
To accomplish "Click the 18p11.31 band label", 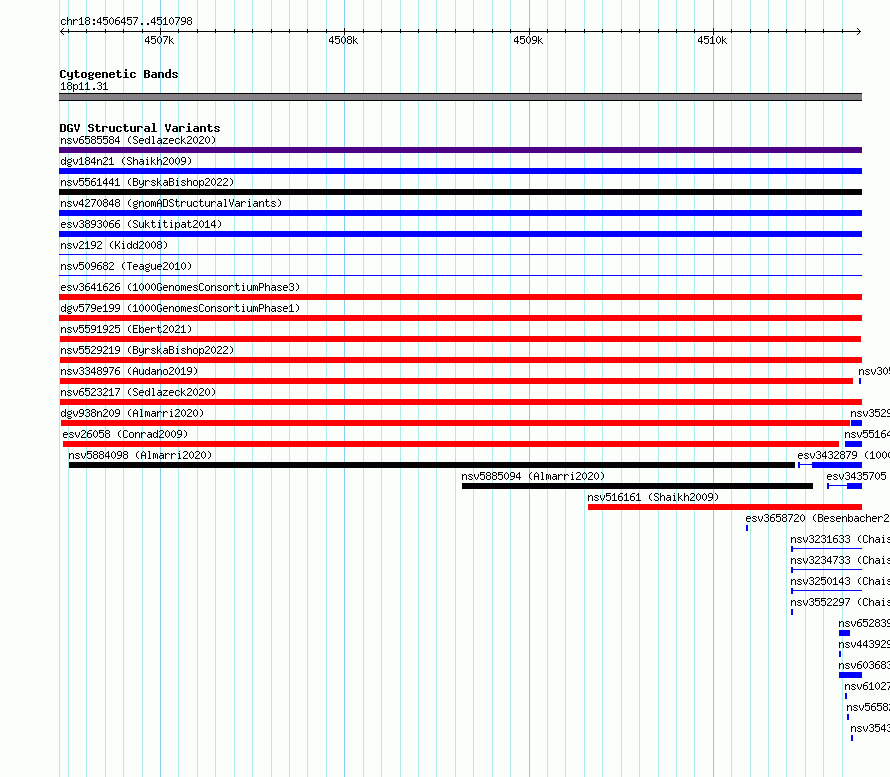I will coord(84,86).
